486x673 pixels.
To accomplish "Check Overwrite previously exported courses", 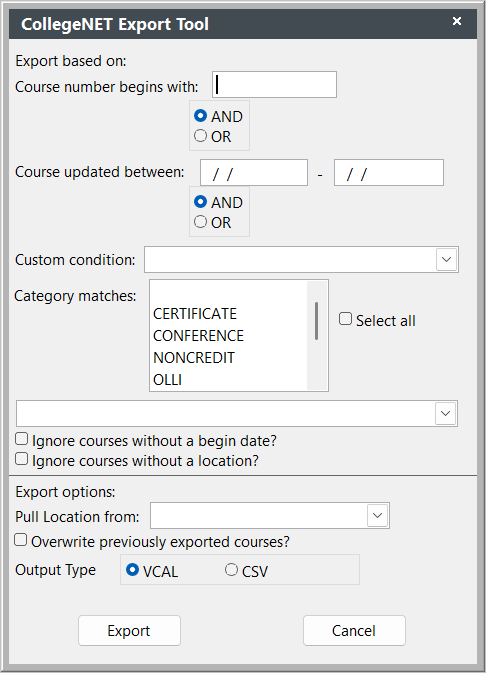I will tap(21, 540).
